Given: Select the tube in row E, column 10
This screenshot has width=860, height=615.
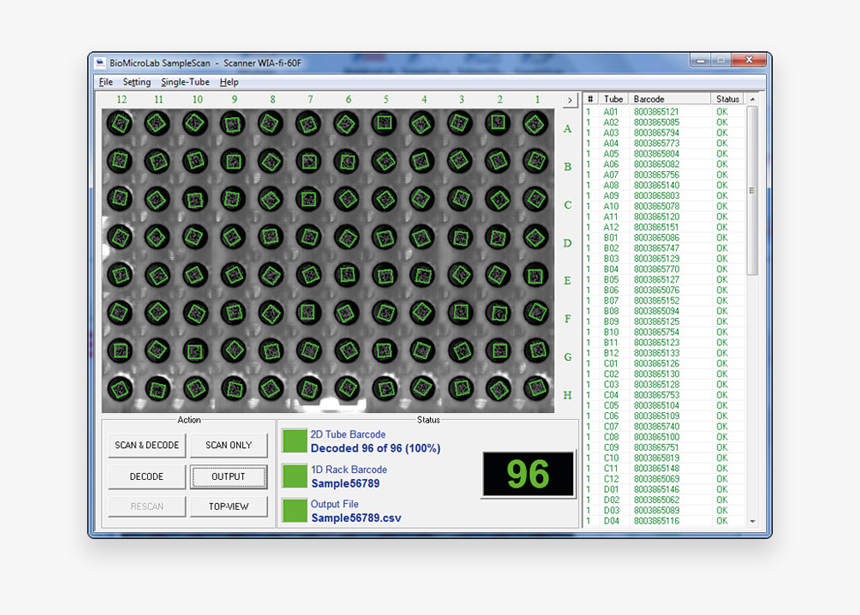Looking at the screenshot, I should [x=195, y=275].
